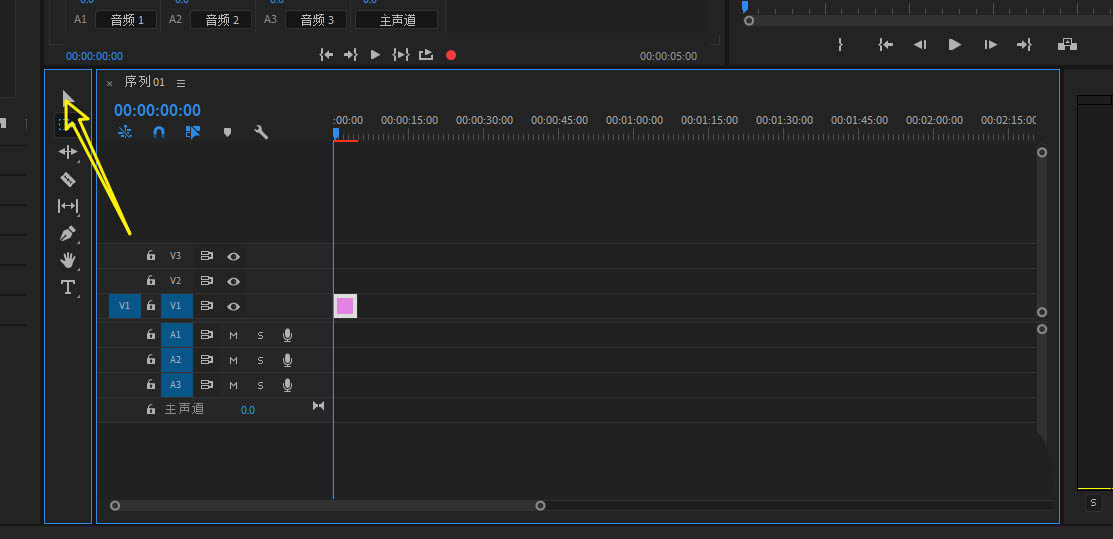Hide track V2 output with eye icon
Viewport: 1113px width, 539px height.
[234, 281]
